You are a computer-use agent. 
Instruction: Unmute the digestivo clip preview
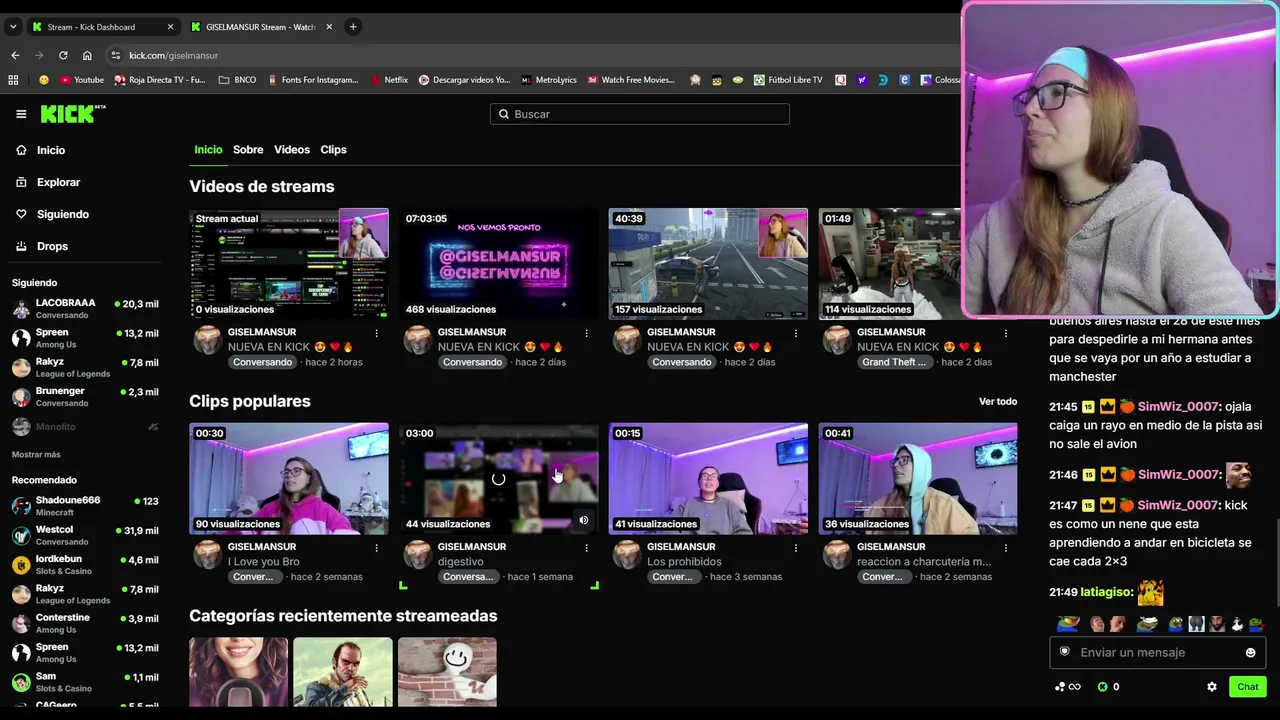point(584,520)
